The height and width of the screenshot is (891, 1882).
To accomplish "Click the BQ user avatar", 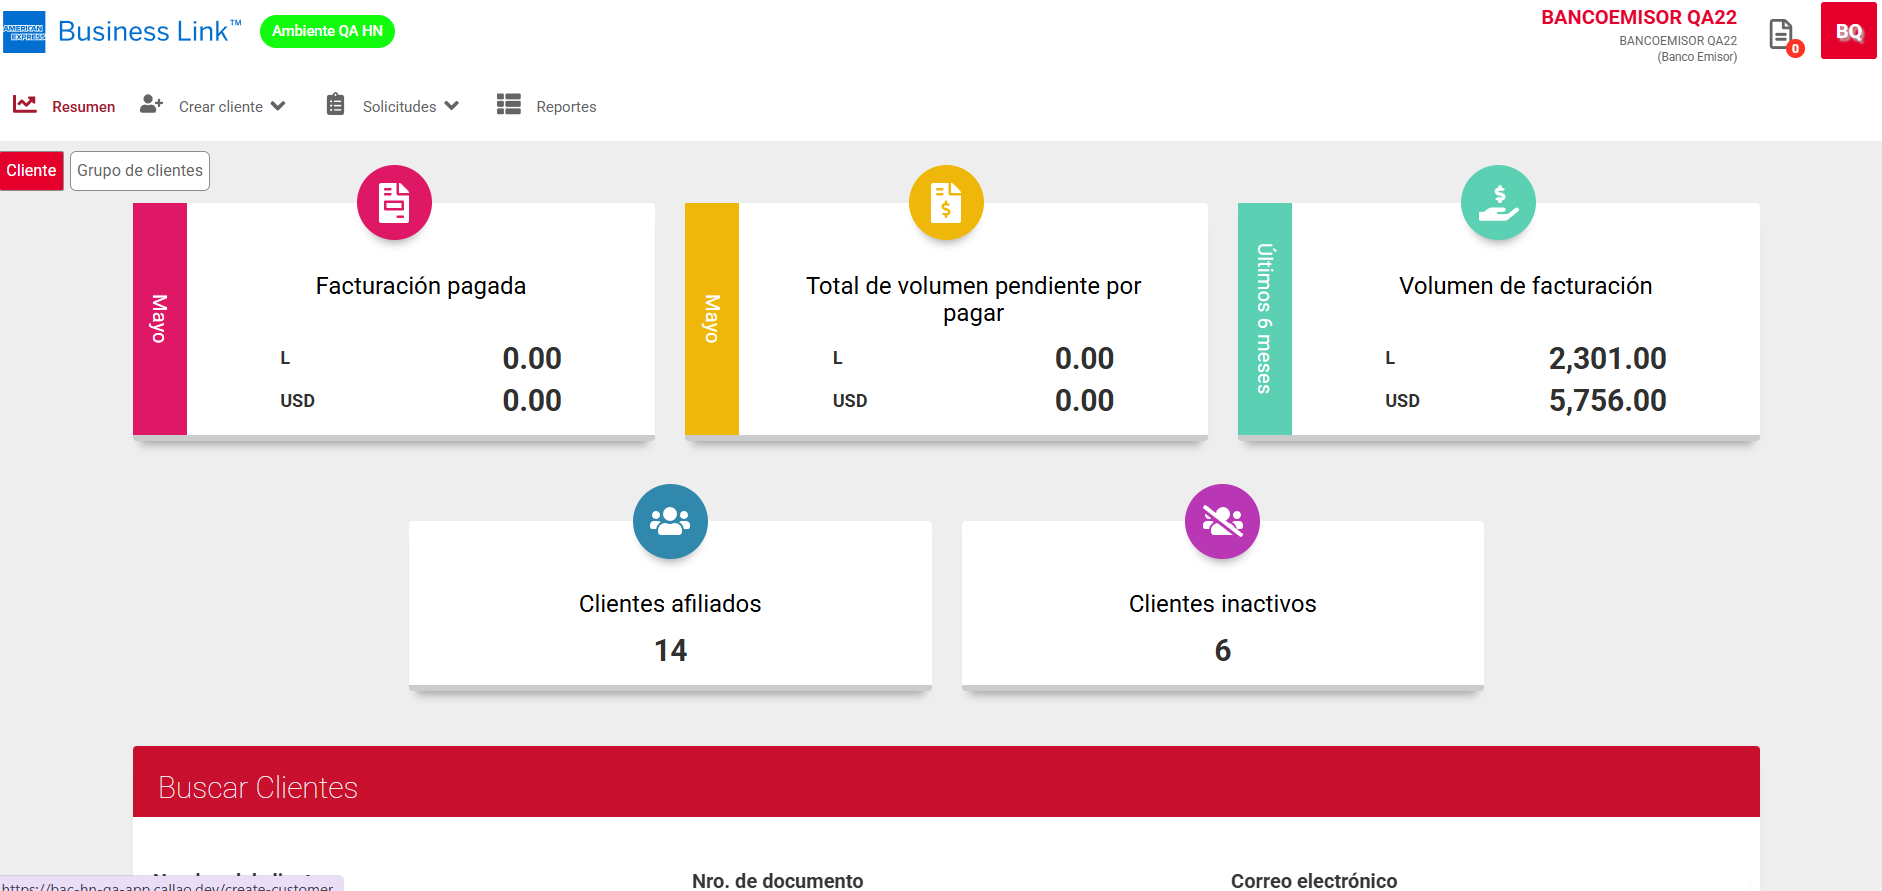I will coord(1848,31).
